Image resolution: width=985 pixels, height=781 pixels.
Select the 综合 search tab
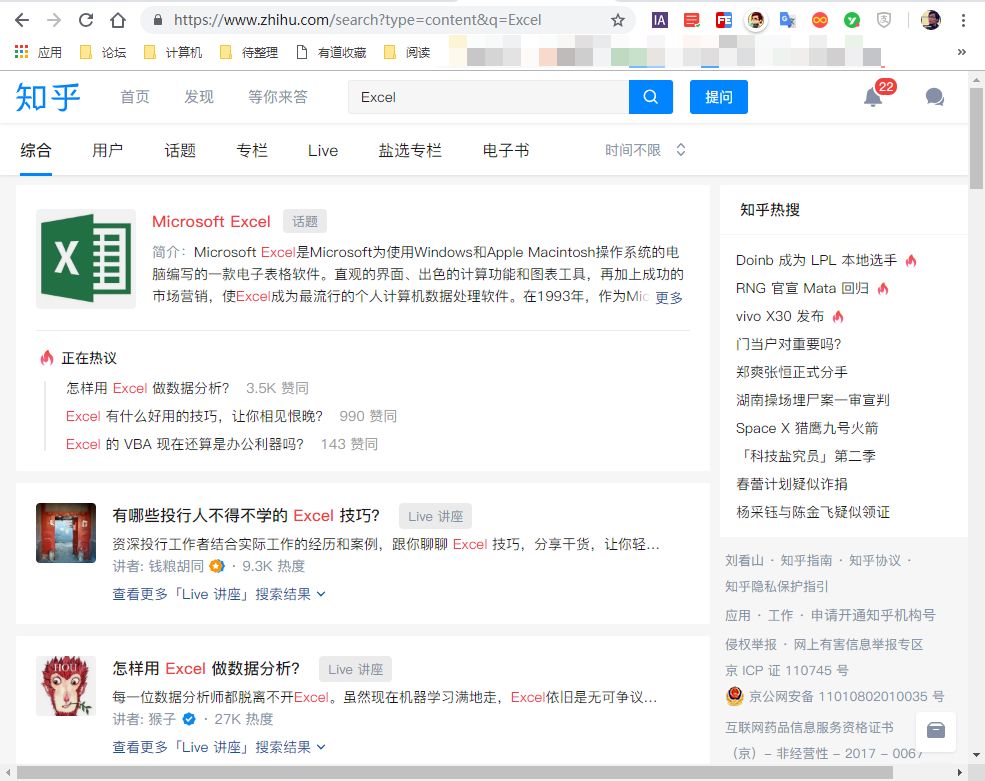[x=36, y=150]
